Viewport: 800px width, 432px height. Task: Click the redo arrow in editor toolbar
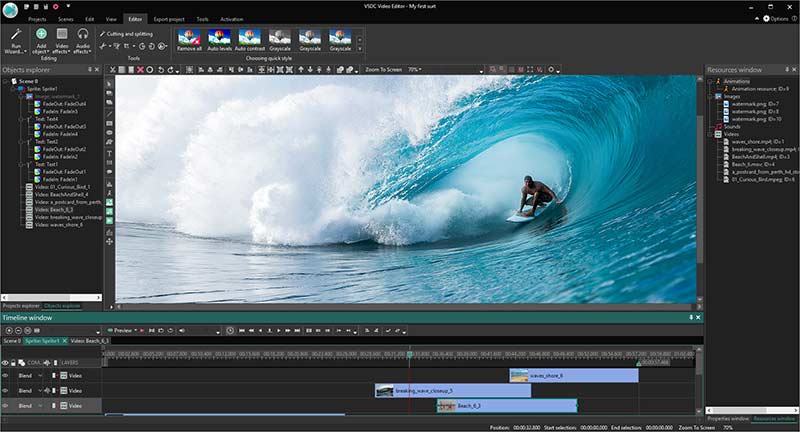[170, 70]
